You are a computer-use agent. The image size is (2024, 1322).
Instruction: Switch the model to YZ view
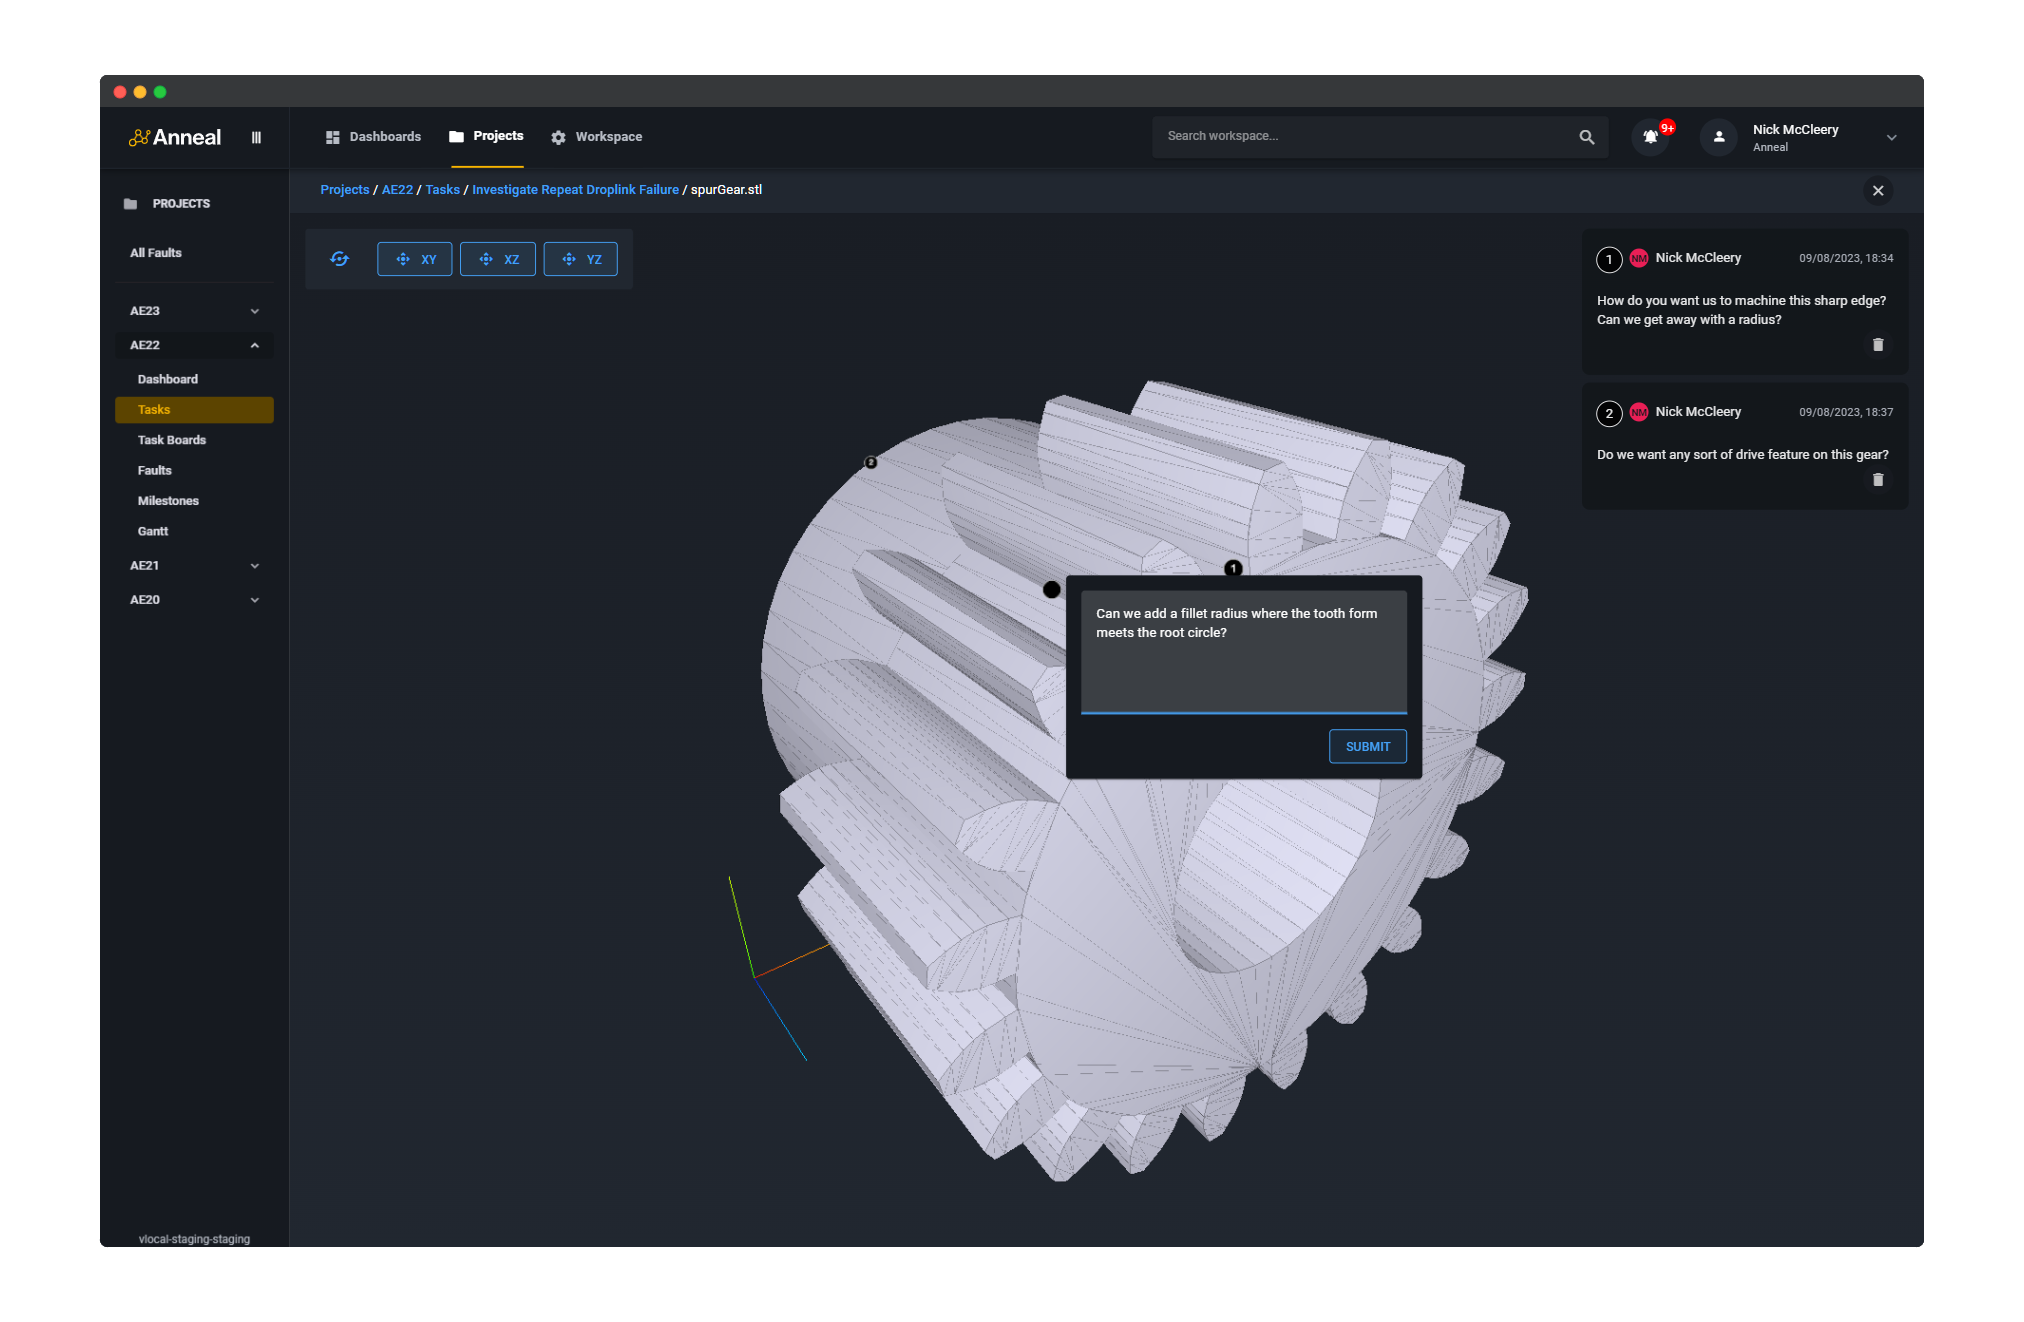click(x=580, y=258)
